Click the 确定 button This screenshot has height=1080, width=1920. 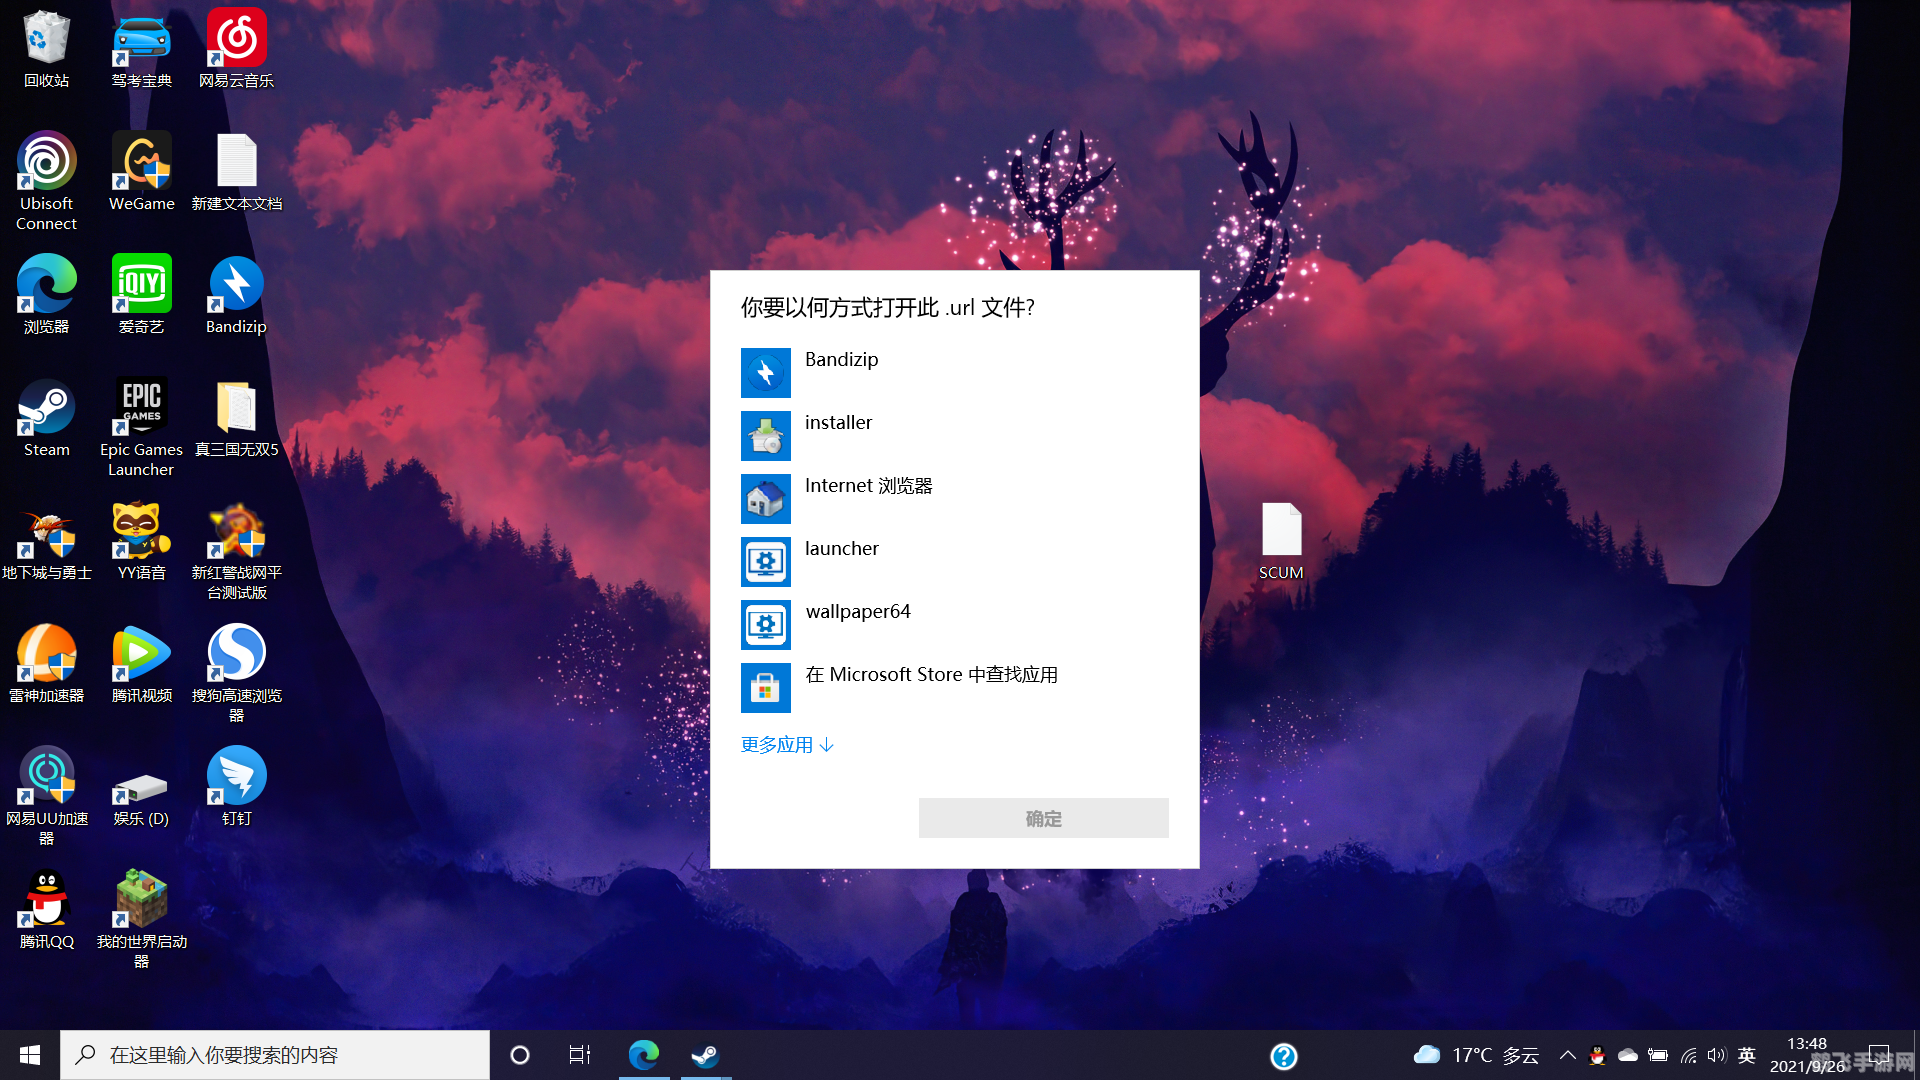pos(1043,818)
